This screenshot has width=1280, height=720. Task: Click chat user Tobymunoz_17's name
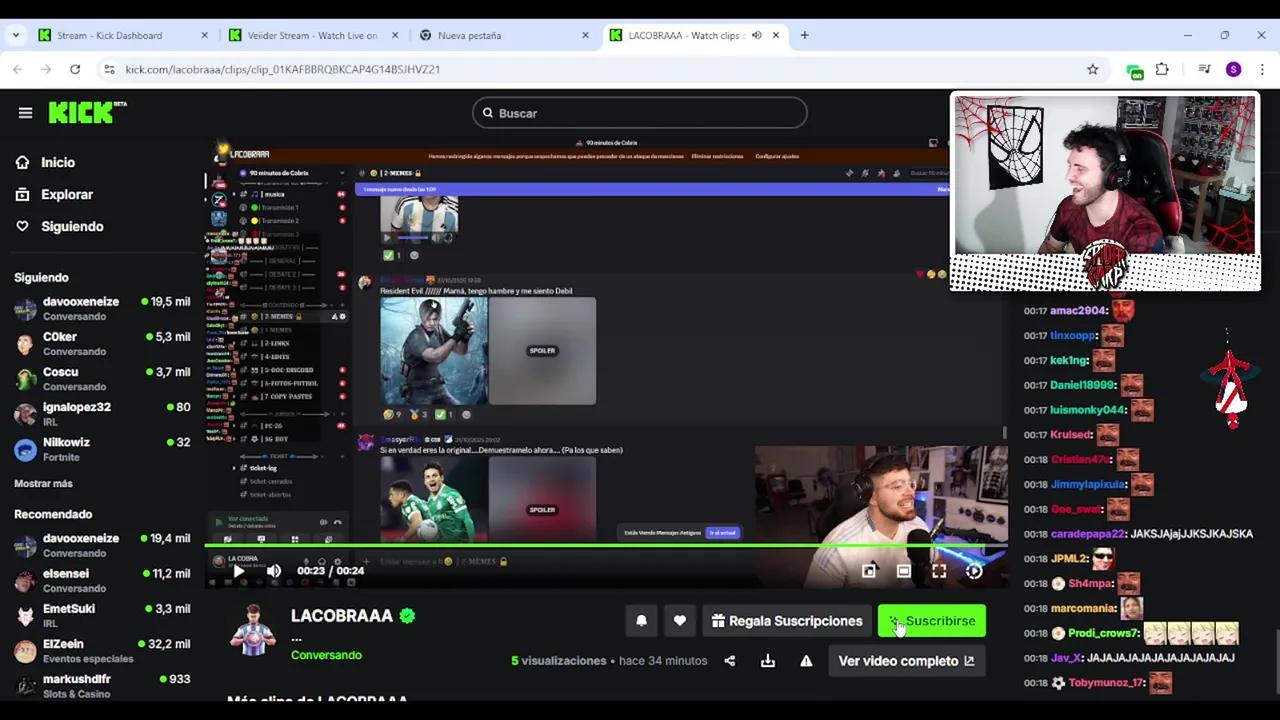pyautogui.click(x=1106, y=683)
